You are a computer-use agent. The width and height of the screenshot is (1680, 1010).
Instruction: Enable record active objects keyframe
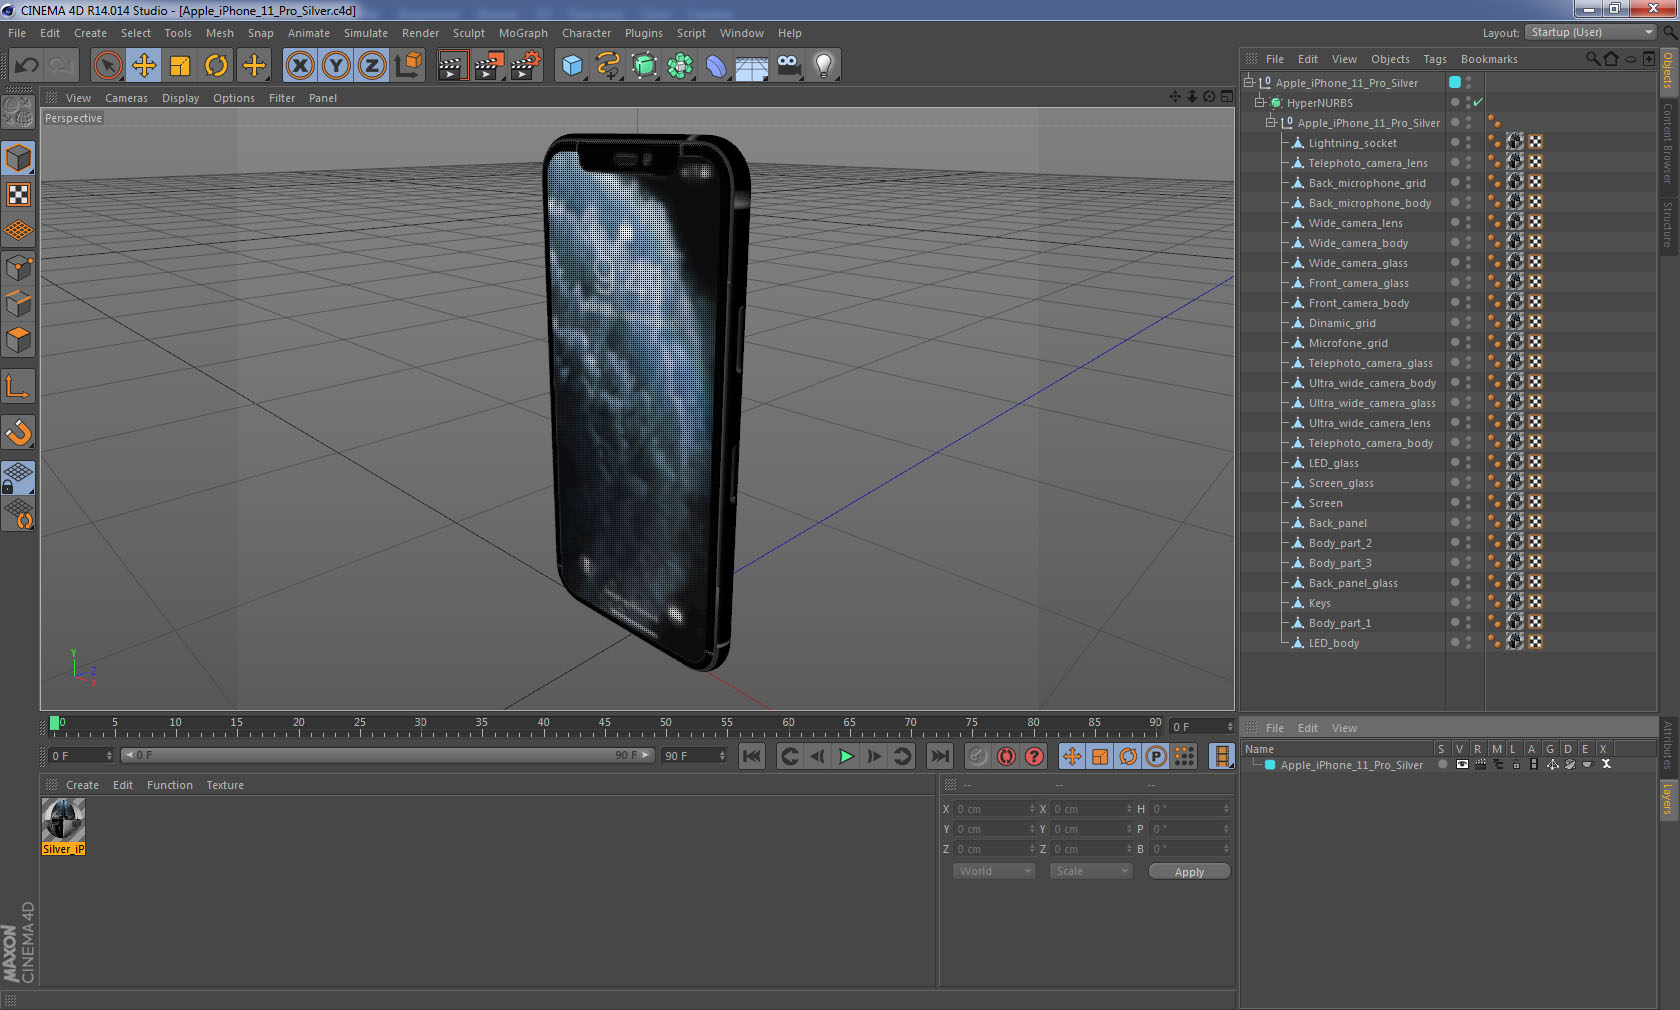[x=978, y=756]
